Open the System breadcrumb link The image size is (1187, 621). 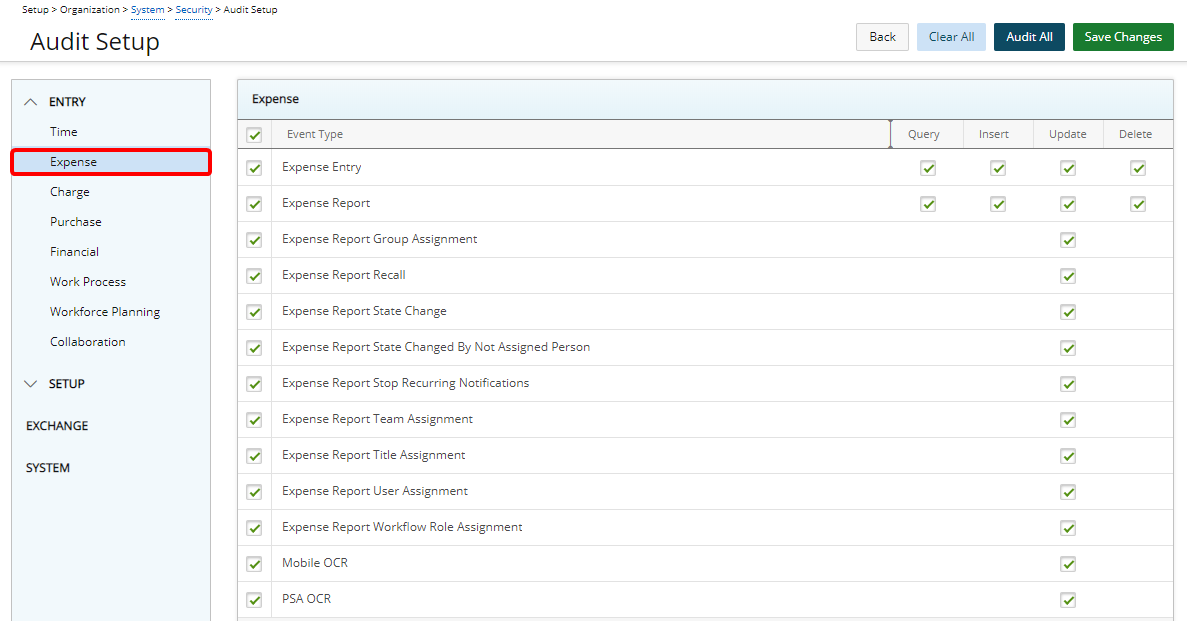click(x=148, y=10)
